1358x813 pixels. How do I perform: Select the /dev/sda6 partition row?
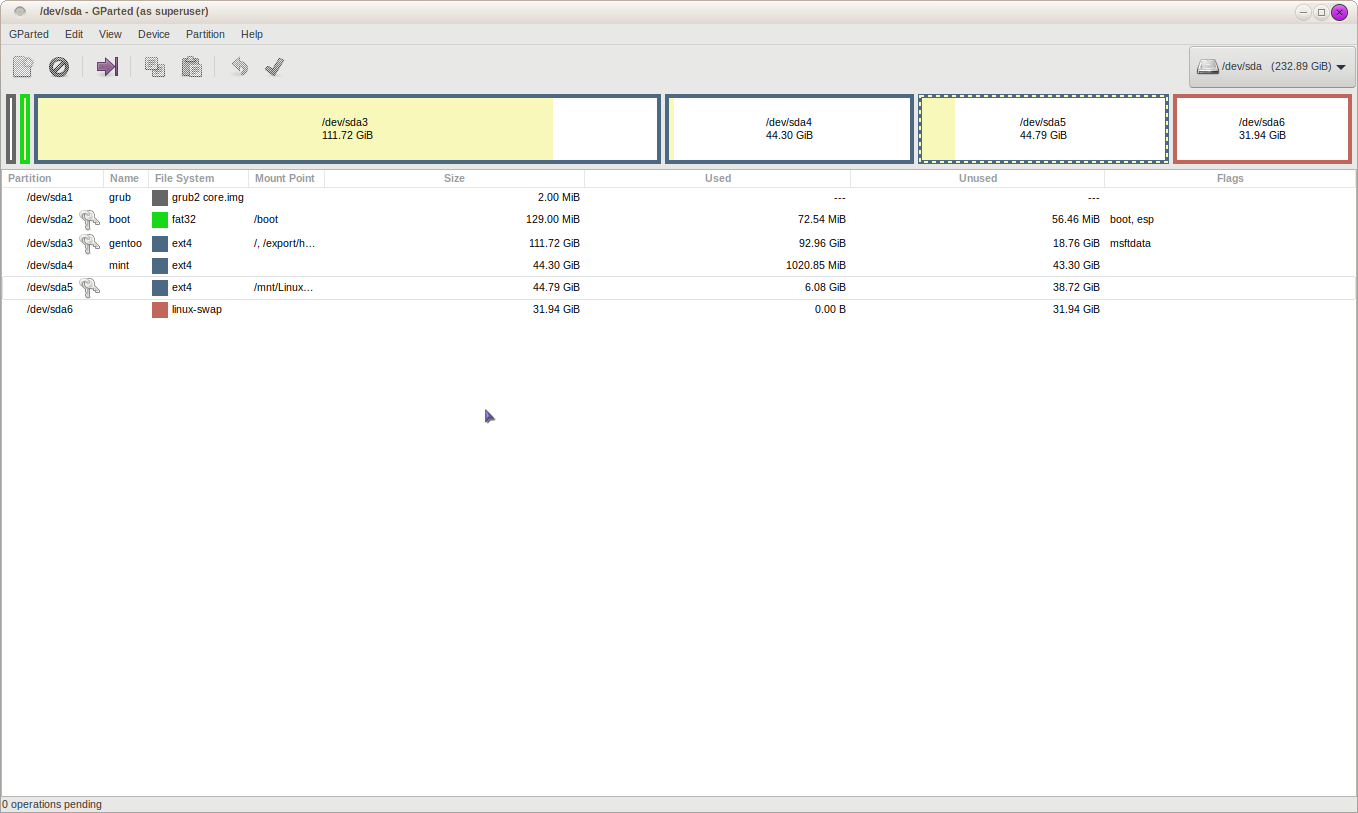pyautogui.click(x=679, y=310)
